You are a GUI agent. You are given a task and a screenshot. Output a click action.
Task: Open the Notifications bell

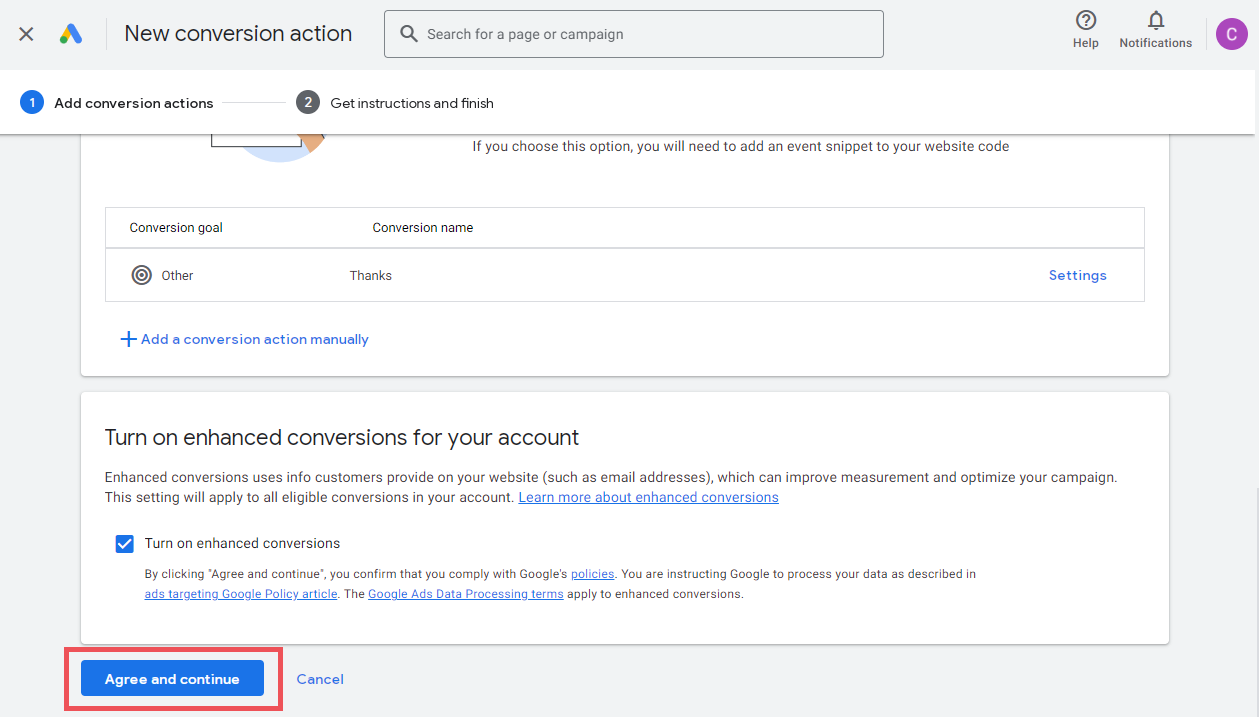(1156, 20)
